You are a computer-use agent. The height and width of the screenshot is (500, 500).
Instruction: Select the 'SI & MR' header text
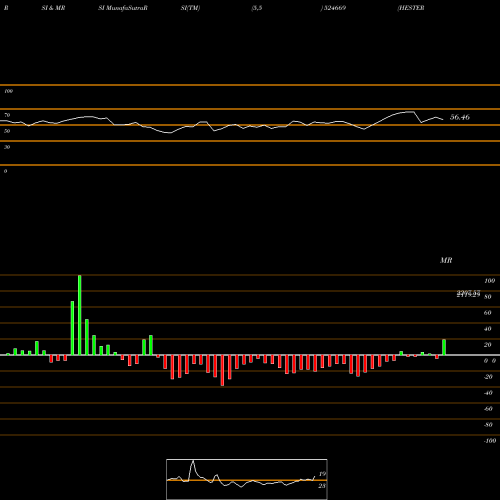point(53,8)
